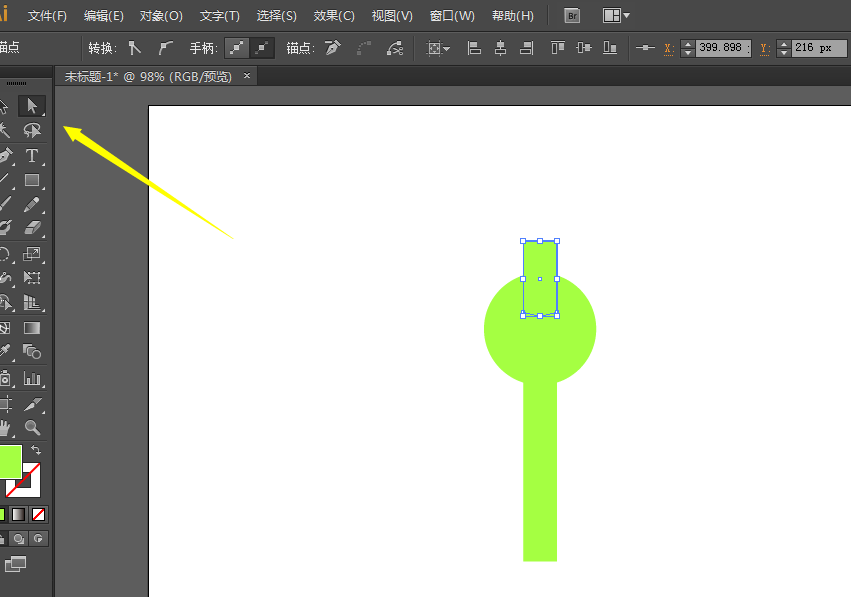
Task: Expand the isolate/align-to dropdown in control bar
Action: pos(438,48)
